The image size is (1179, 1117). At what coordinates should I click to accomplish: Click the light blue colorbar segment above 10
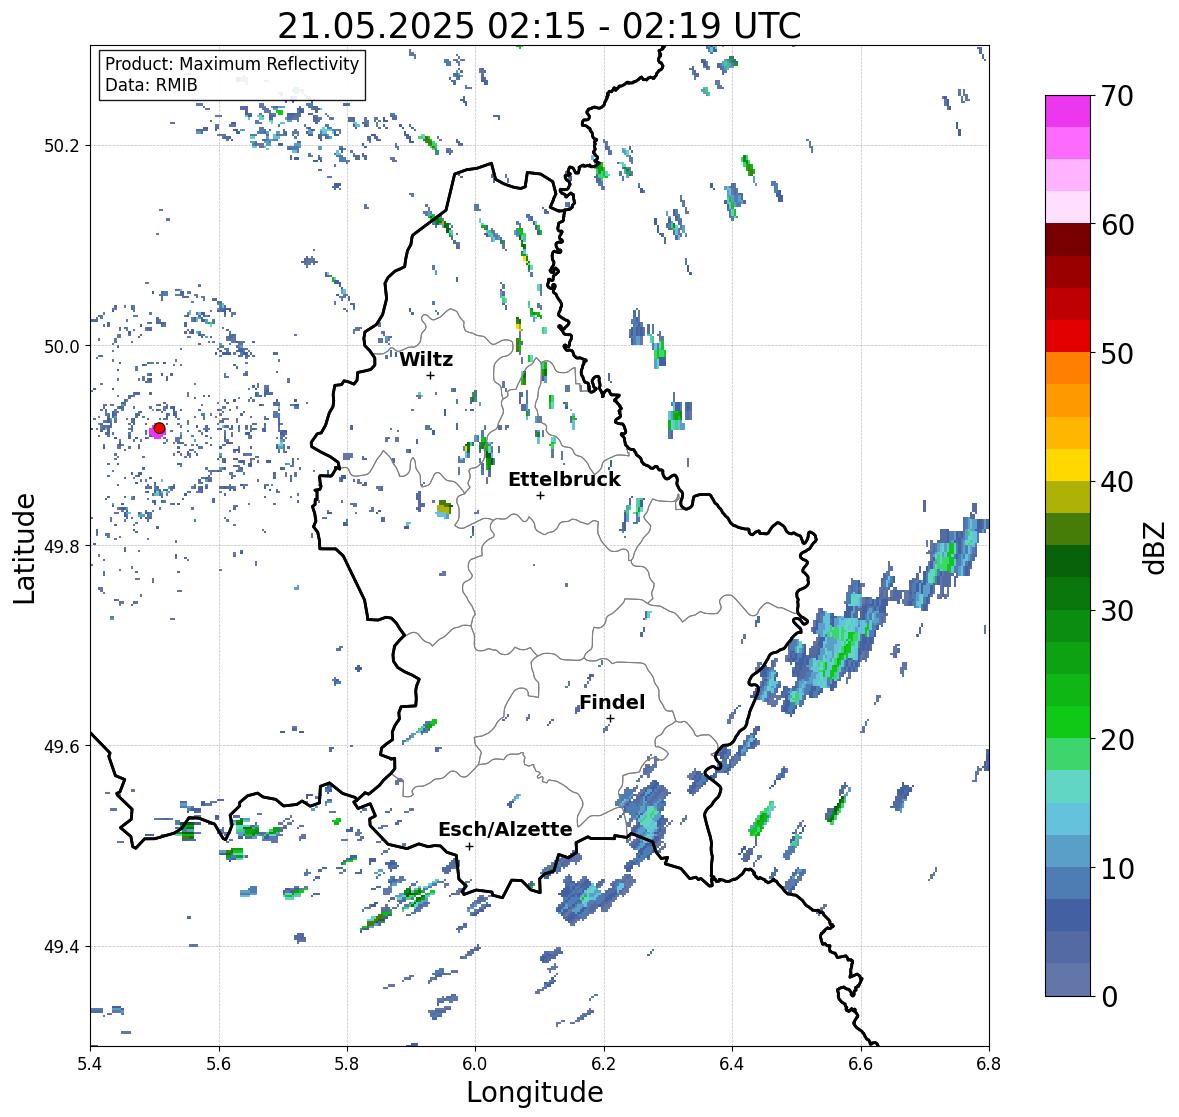click(1068, 851)
